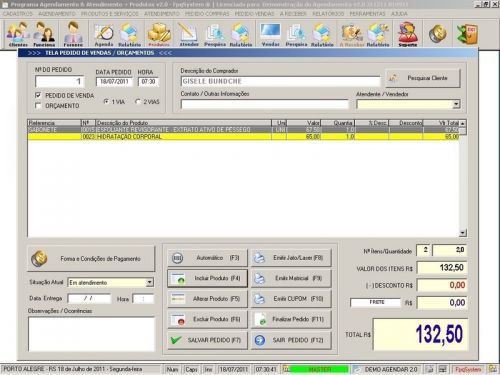Image resolution: width=500 pixels, height=375 pixels.
Task: Click the FpqSystem status bar entry
Action: [468, 369]
